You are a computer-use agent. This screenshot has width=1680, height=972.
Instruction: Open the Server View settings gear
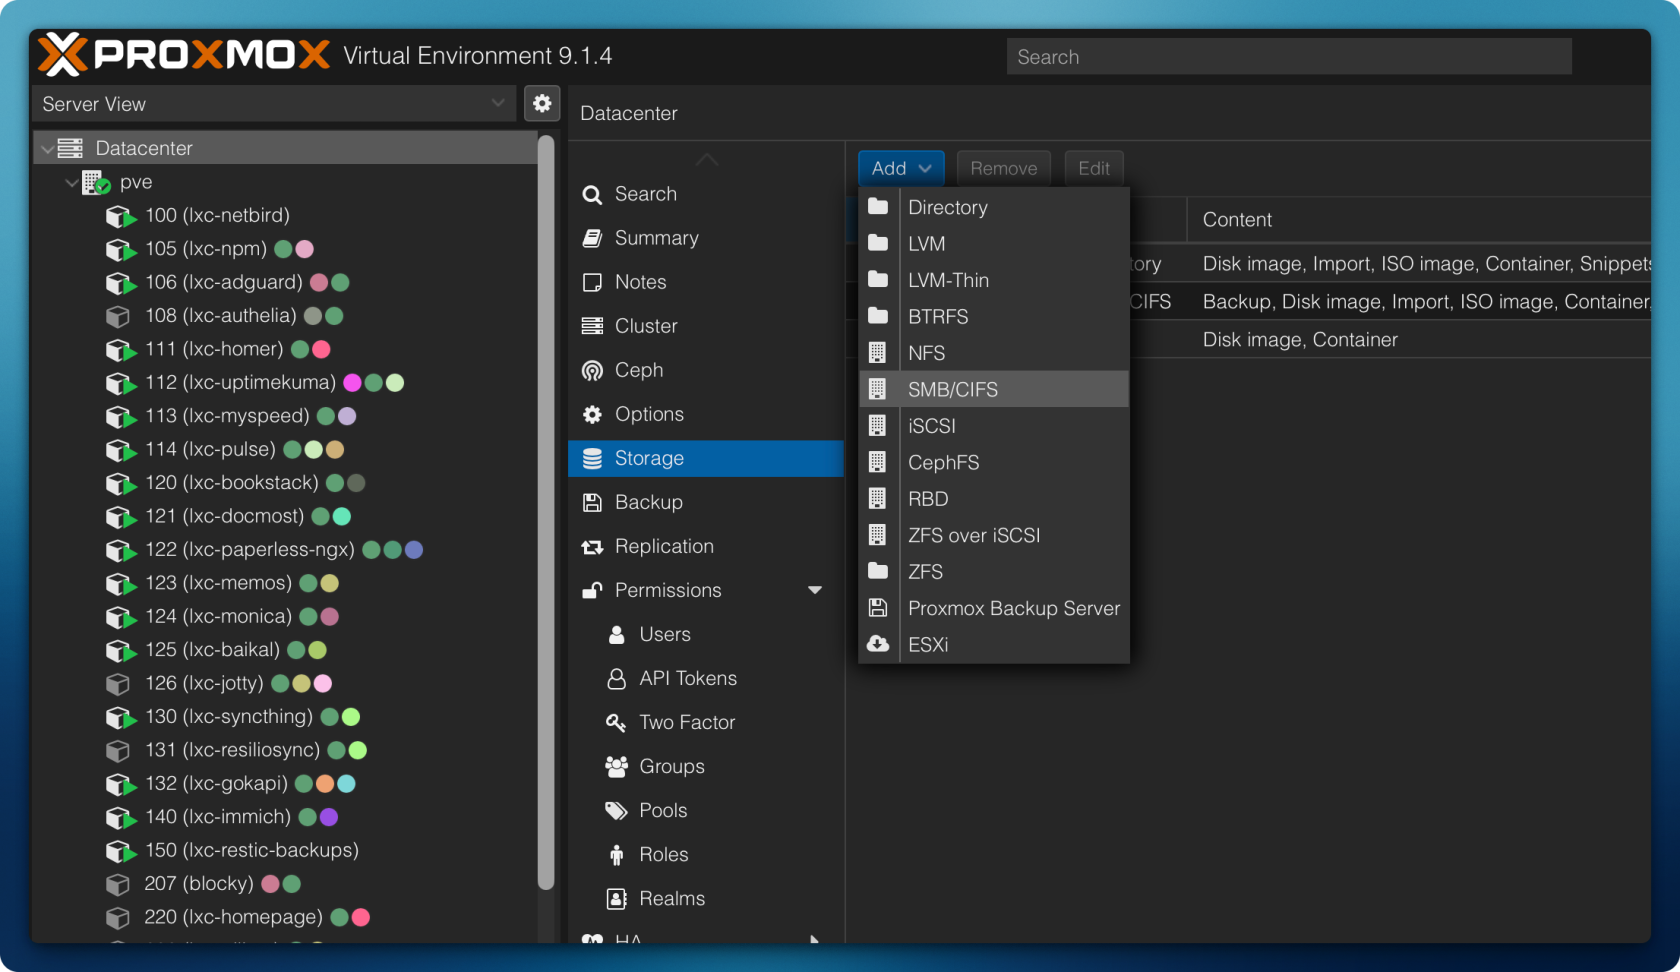point(542,103)
